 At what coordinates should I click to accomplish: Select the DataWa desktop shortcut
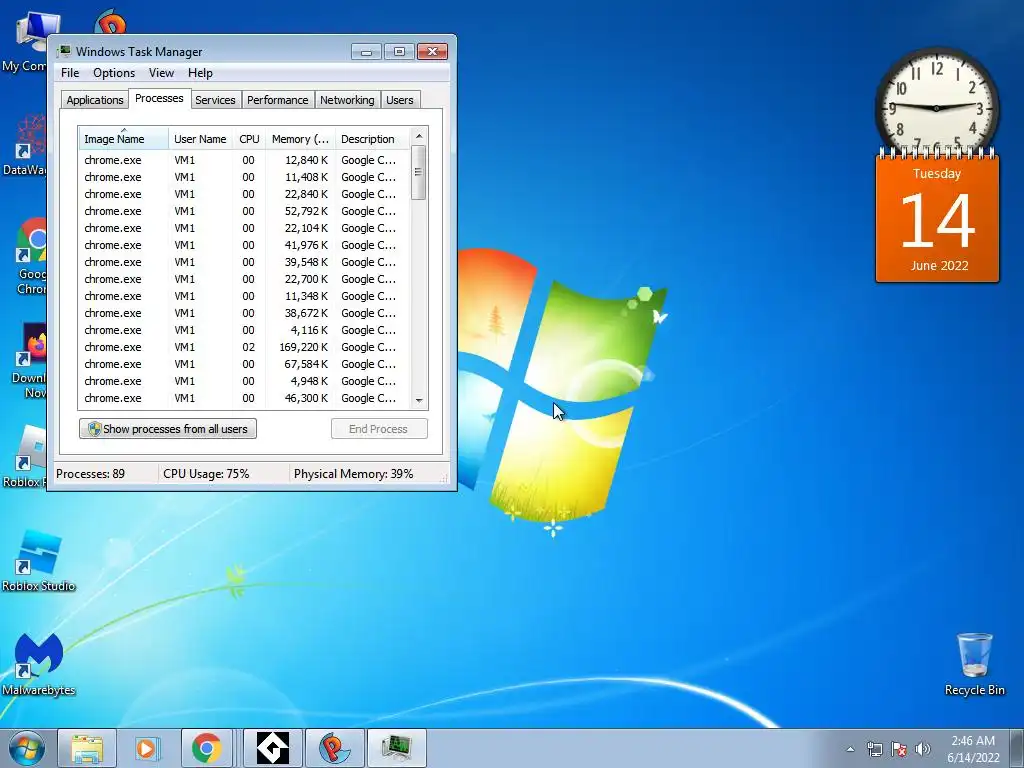pyautogui.click(x=24, y=145)
